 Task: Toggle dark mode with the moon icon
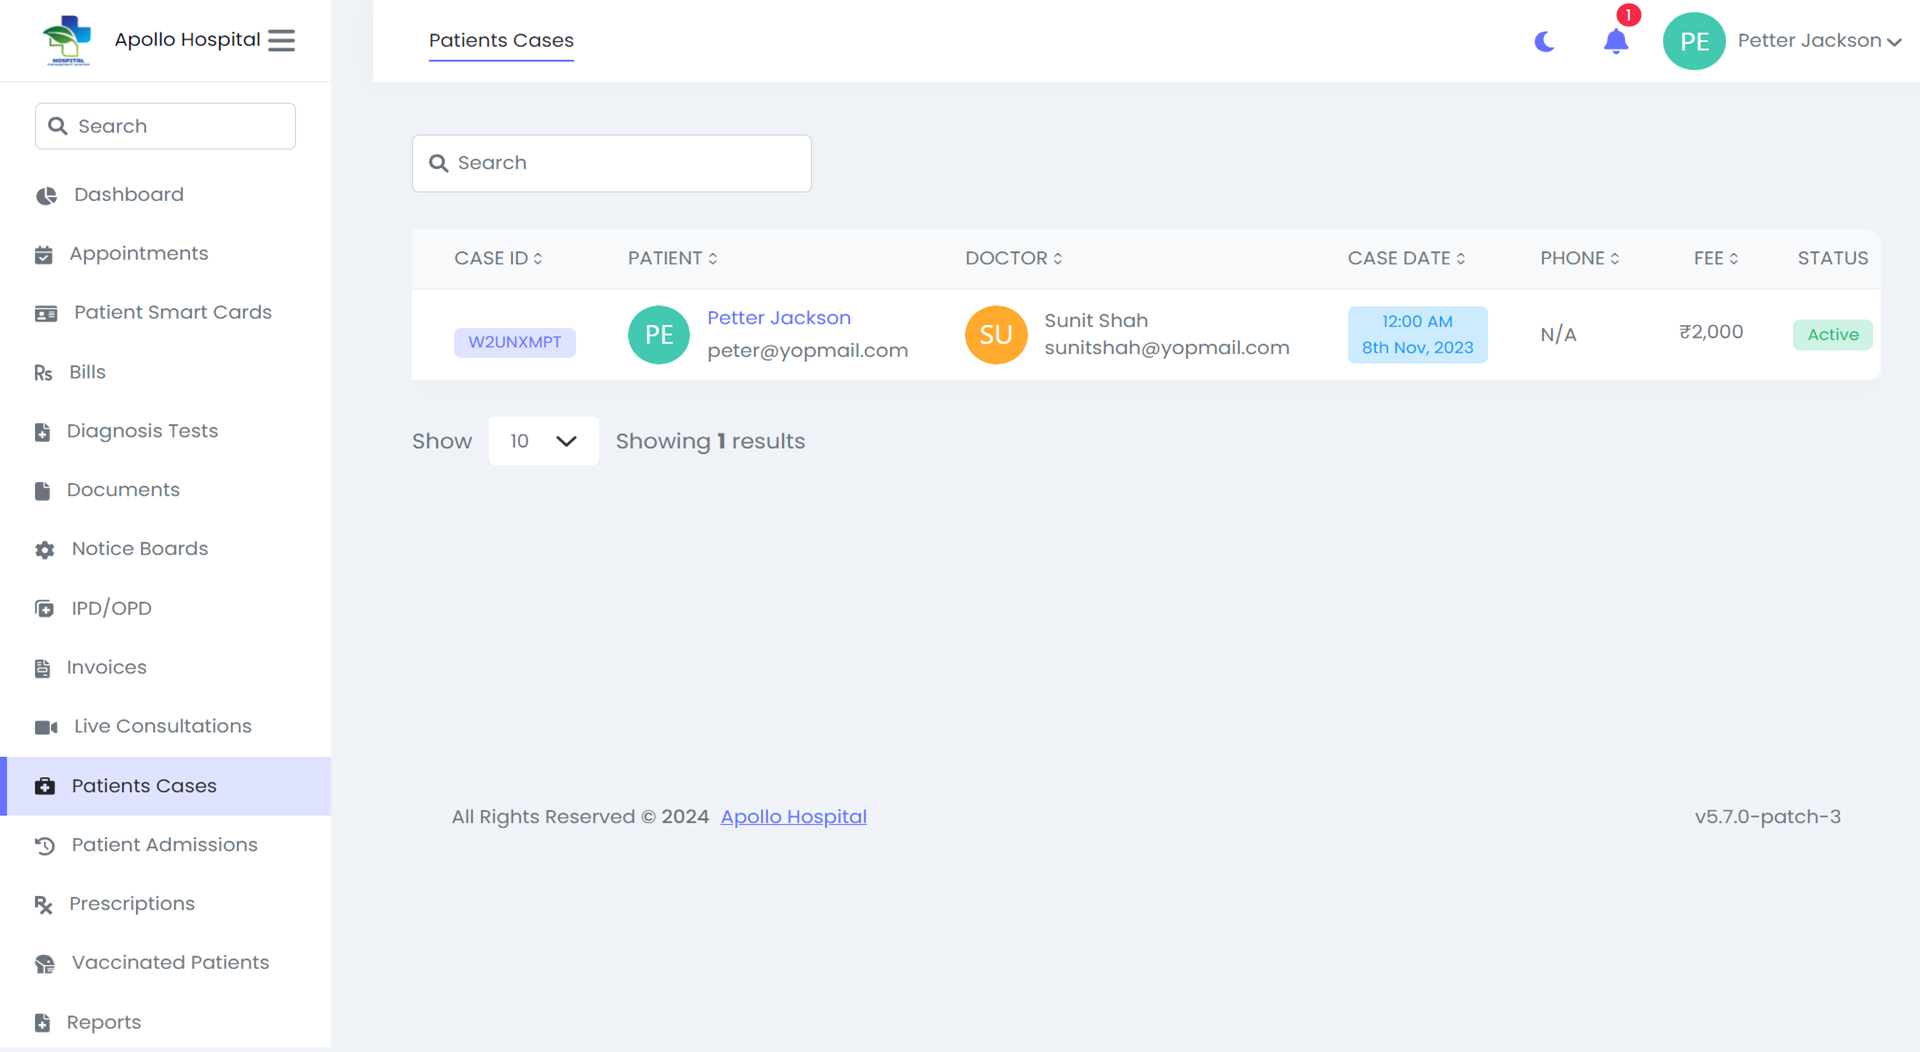(x=1544, y=42)
